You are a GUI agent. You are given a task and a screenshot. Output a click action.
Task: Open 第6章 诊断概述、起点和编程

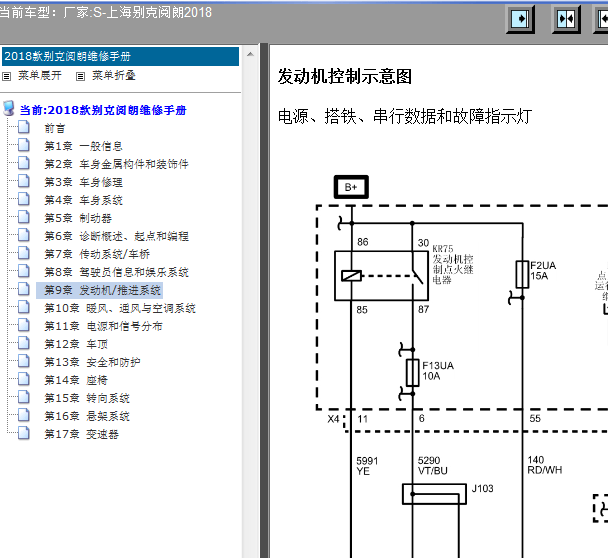click(116, 236)
